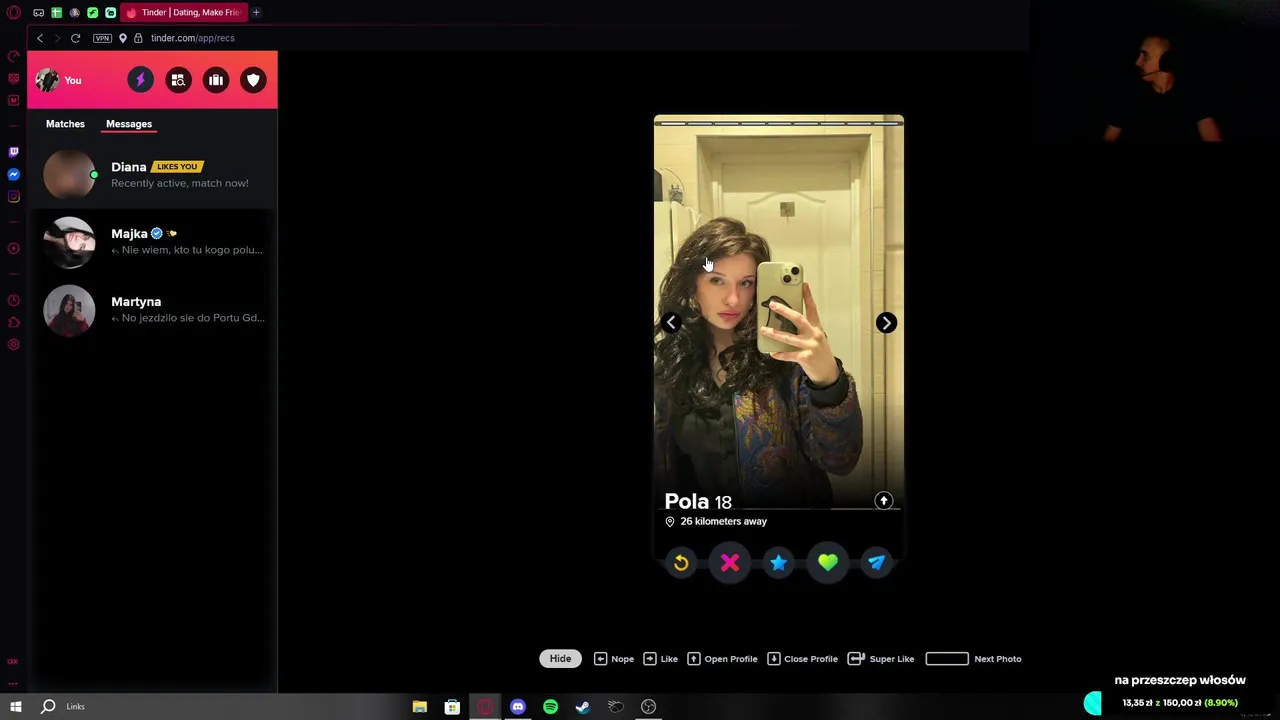1280x720 pixels.
Task: Select the Messages tab
Action: pos(129,124)
